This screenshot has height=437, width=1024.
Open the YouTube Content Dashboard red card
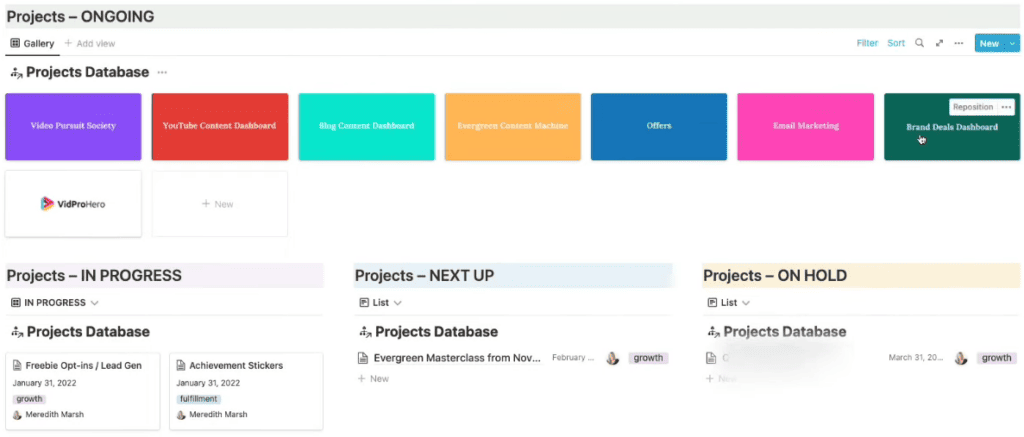(219, 127)
